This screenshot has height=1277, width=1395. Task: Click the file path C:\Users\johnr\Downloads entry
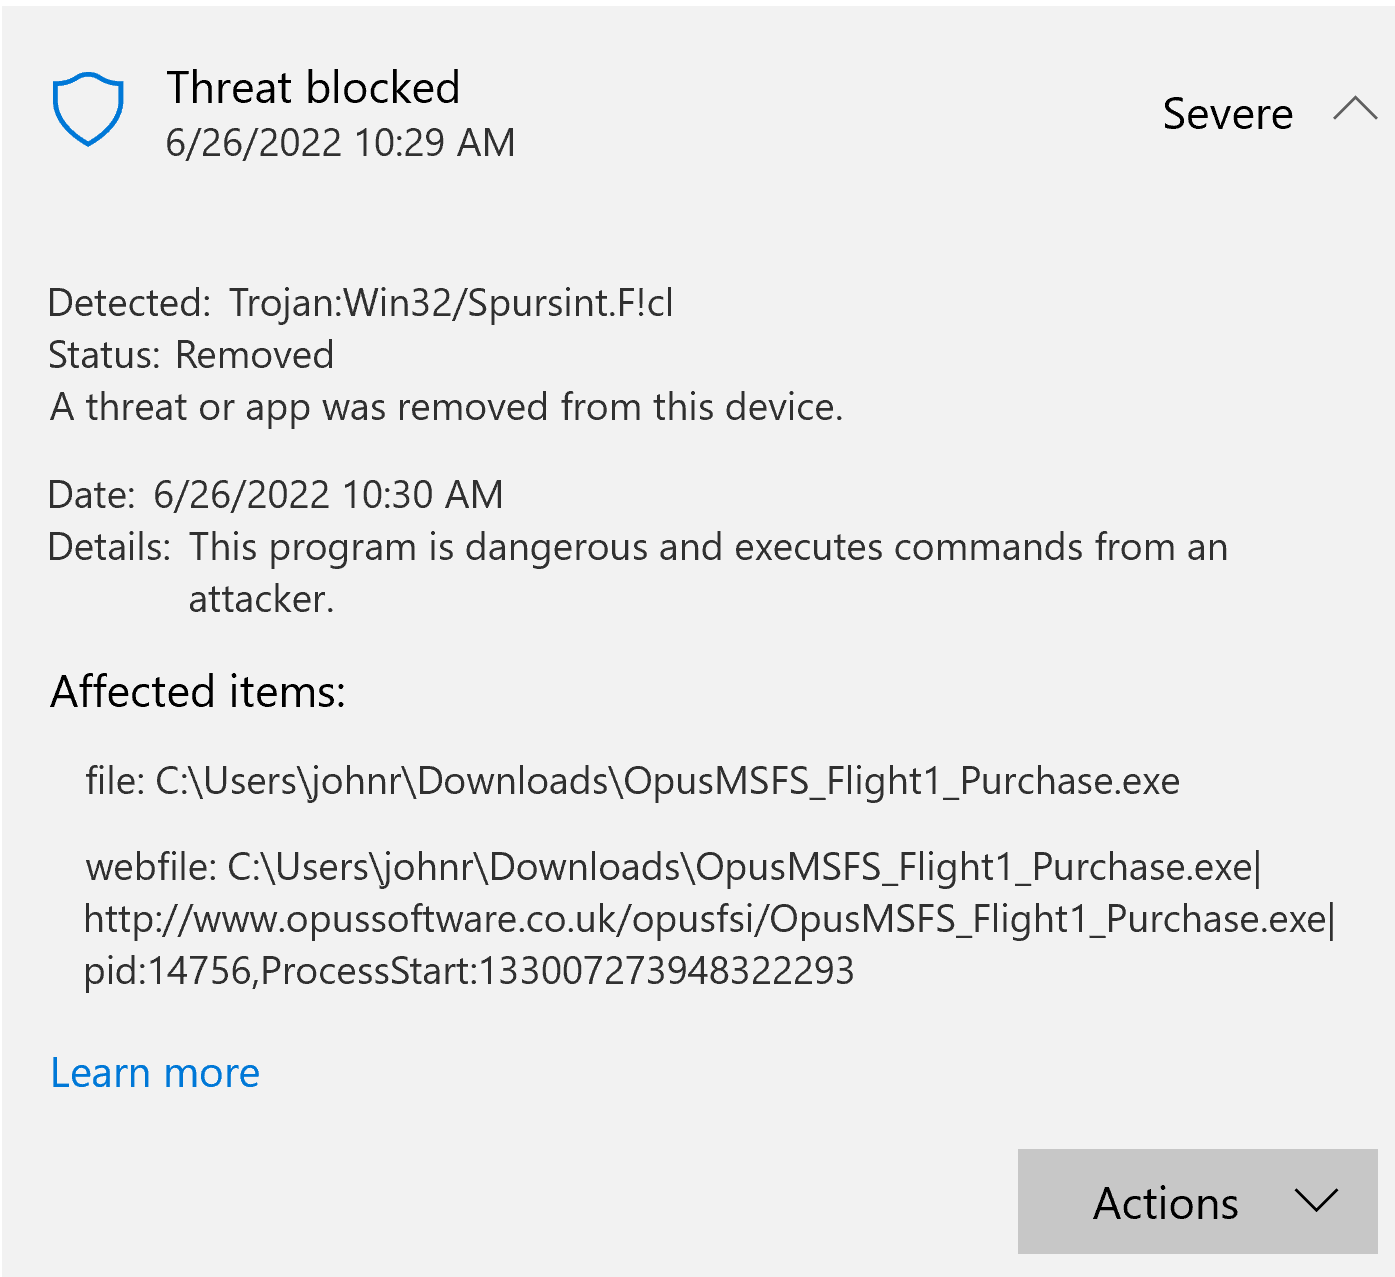(632, 781)
